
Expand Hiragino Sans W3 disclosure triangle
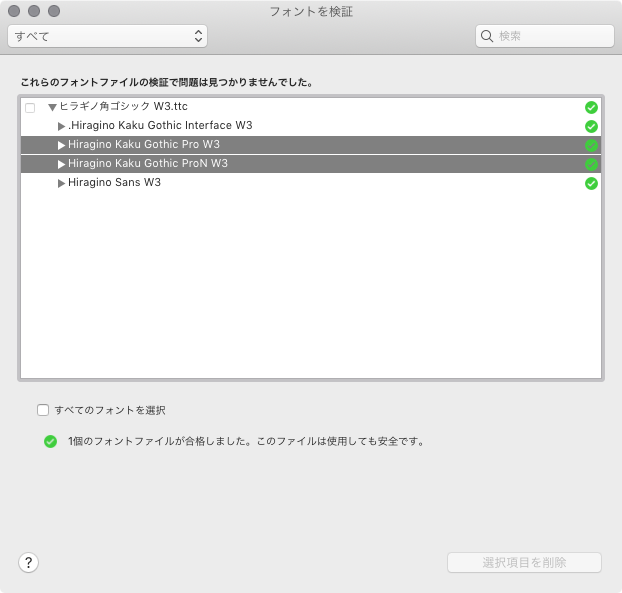click(x=61, y=183)
